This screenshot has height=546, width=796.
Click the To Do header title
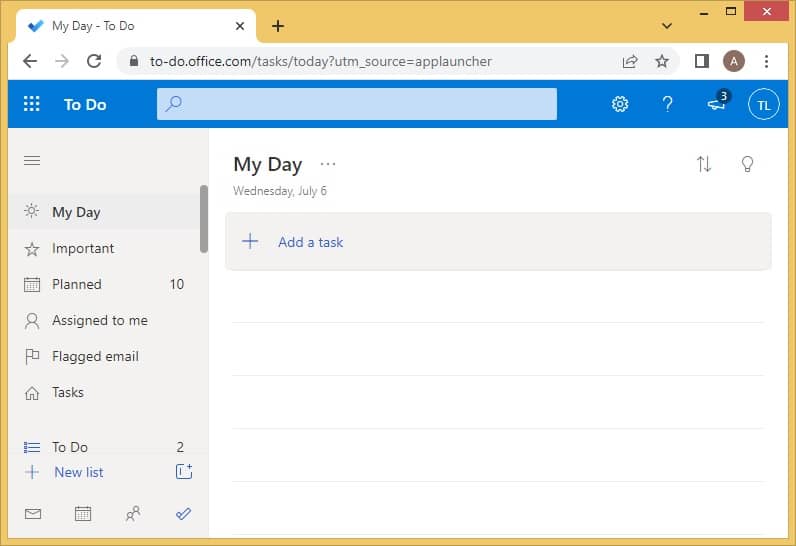point(85,105)
